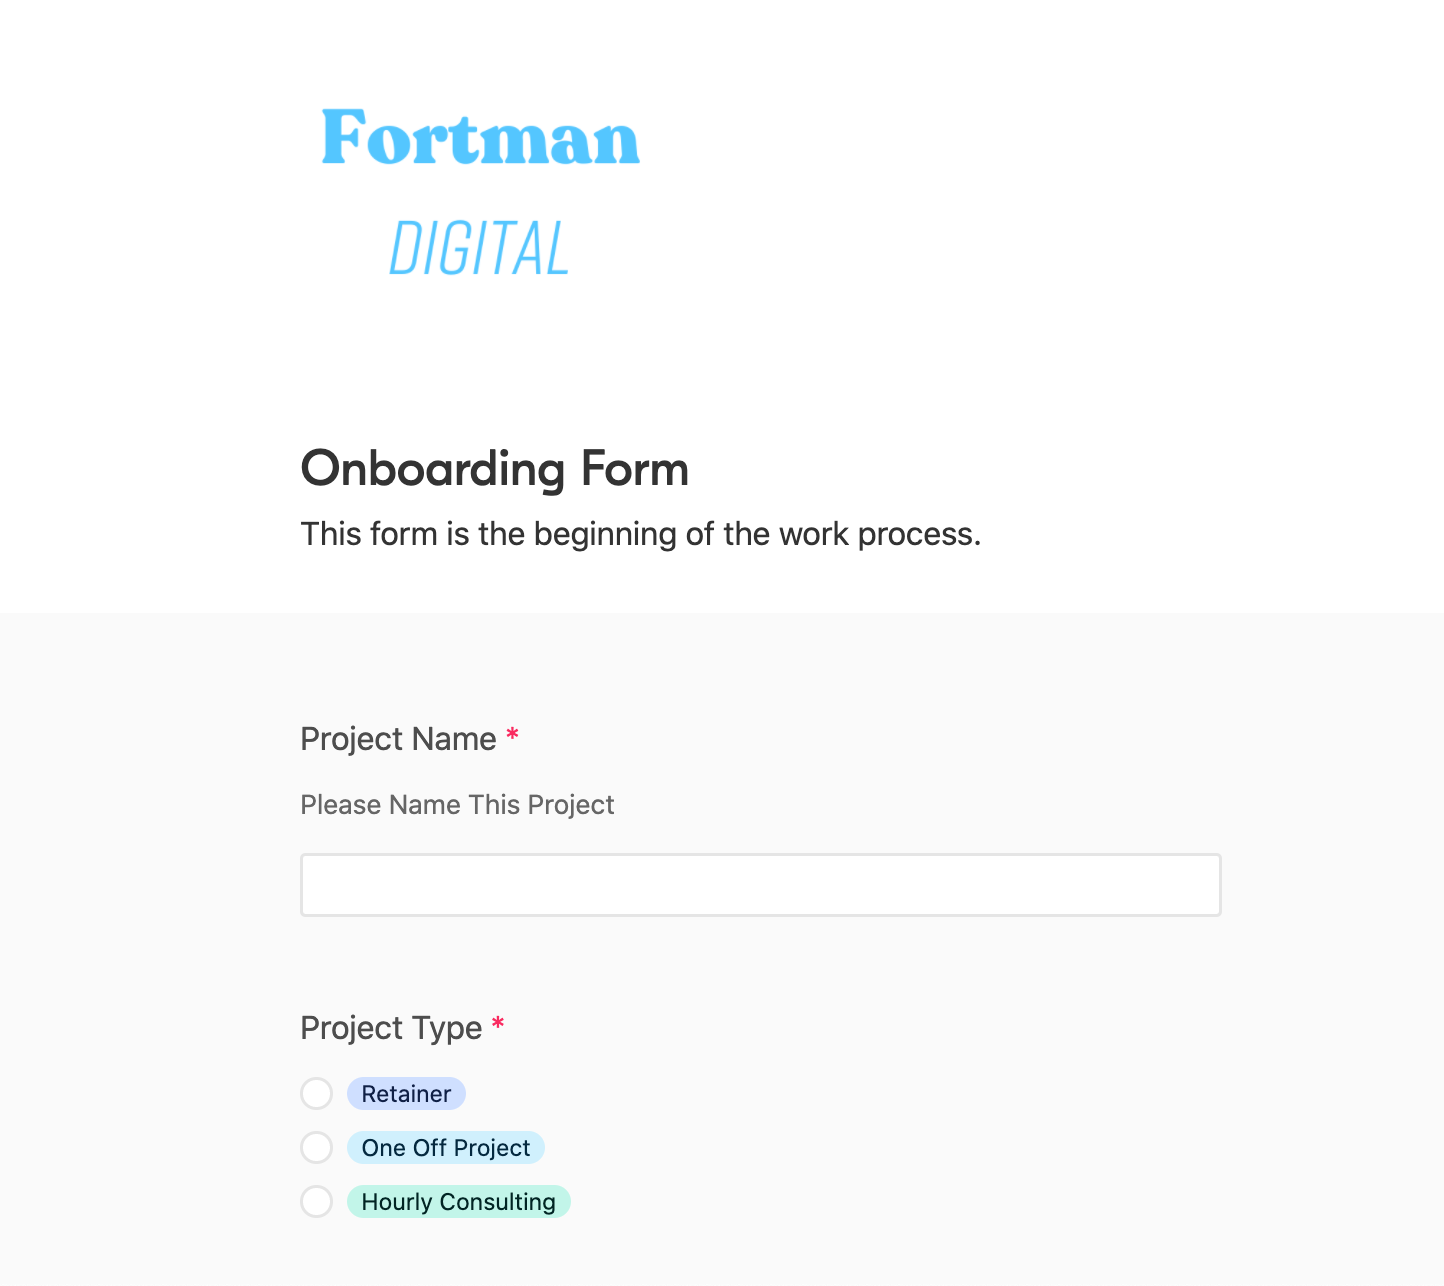Click the Retainer purple tag label
1444x1286 pixels.
406,1093
